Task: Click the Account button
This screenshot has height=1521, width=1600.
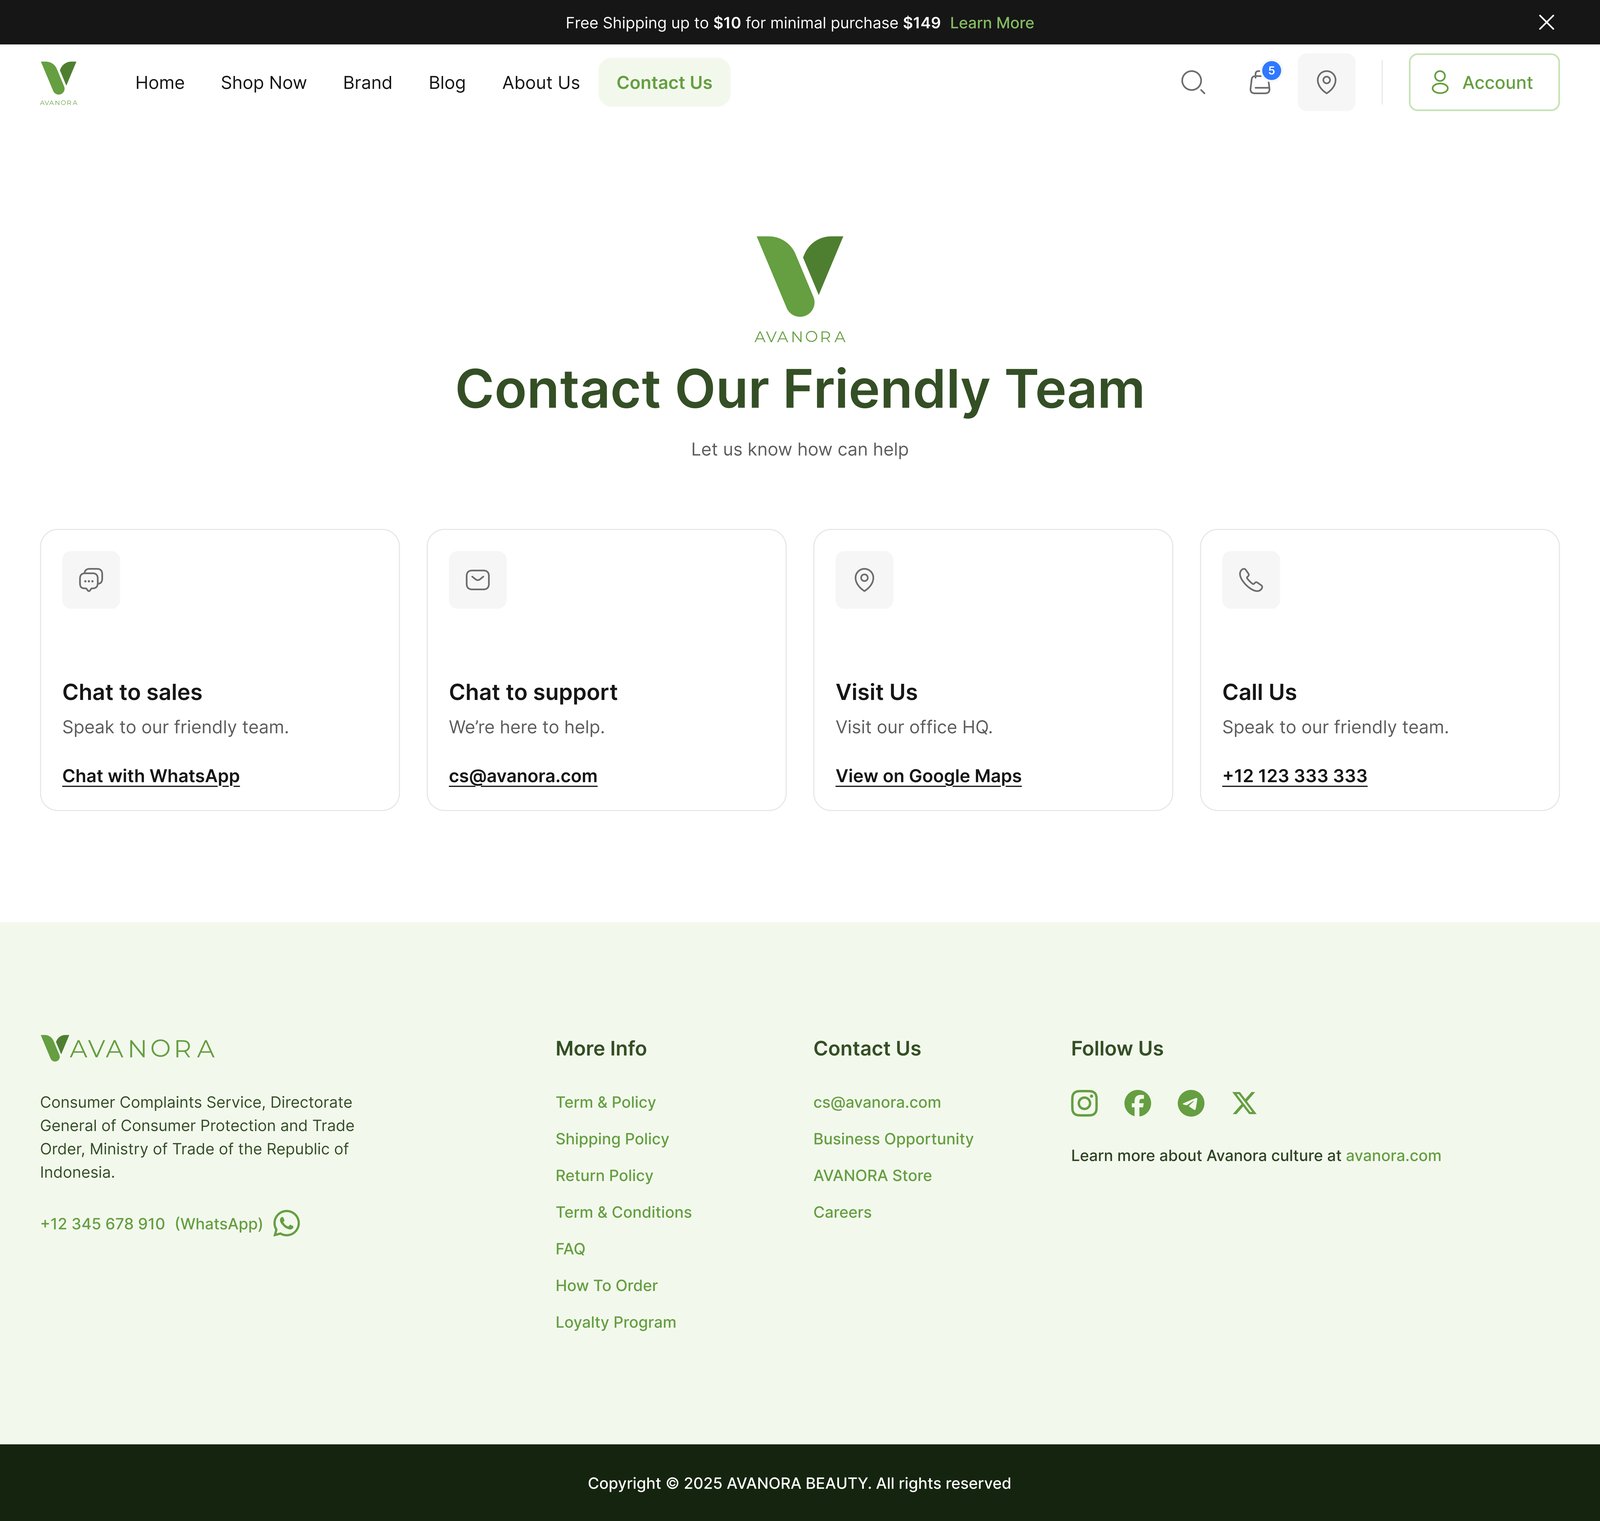Action: pos(1484,82)
